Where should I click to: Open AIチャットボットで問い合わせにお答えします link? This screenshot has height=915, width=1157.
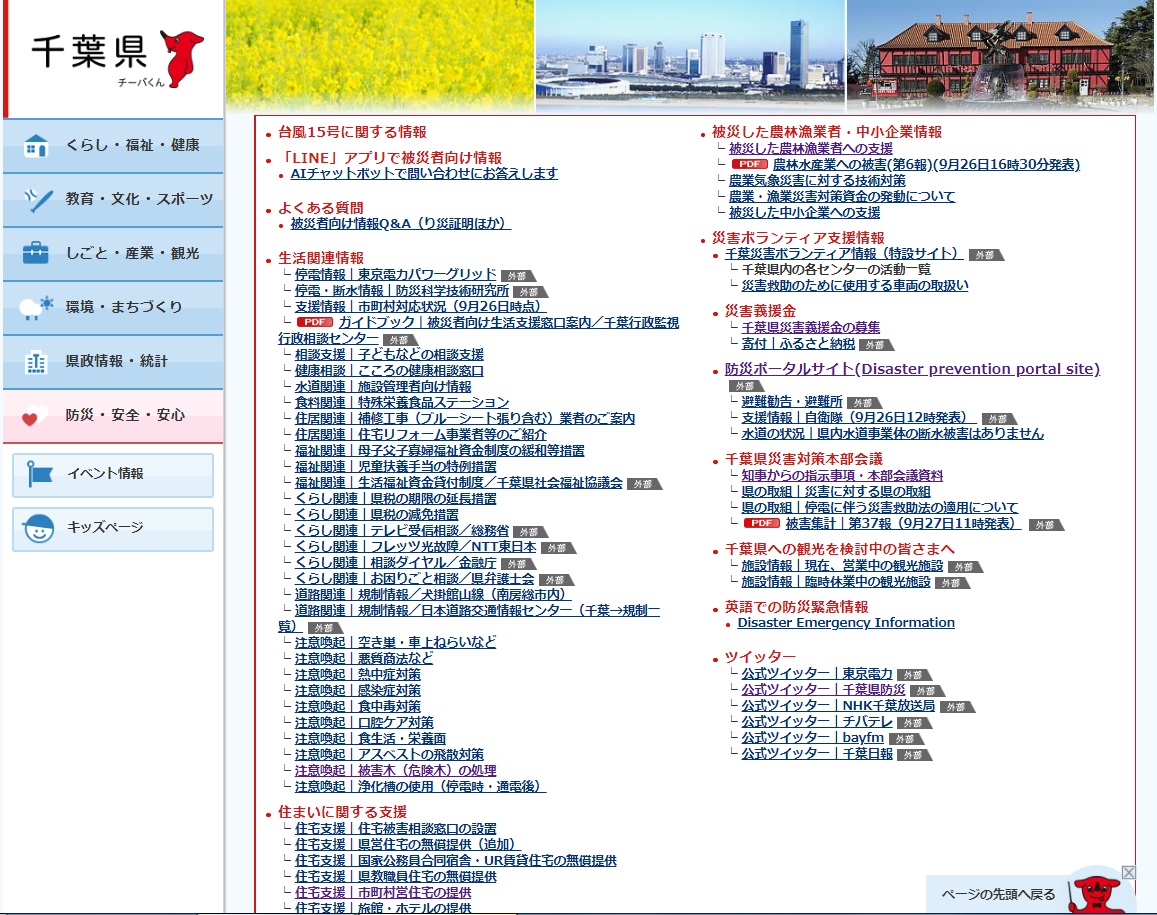pyautogui.click(x=424, y=174)
